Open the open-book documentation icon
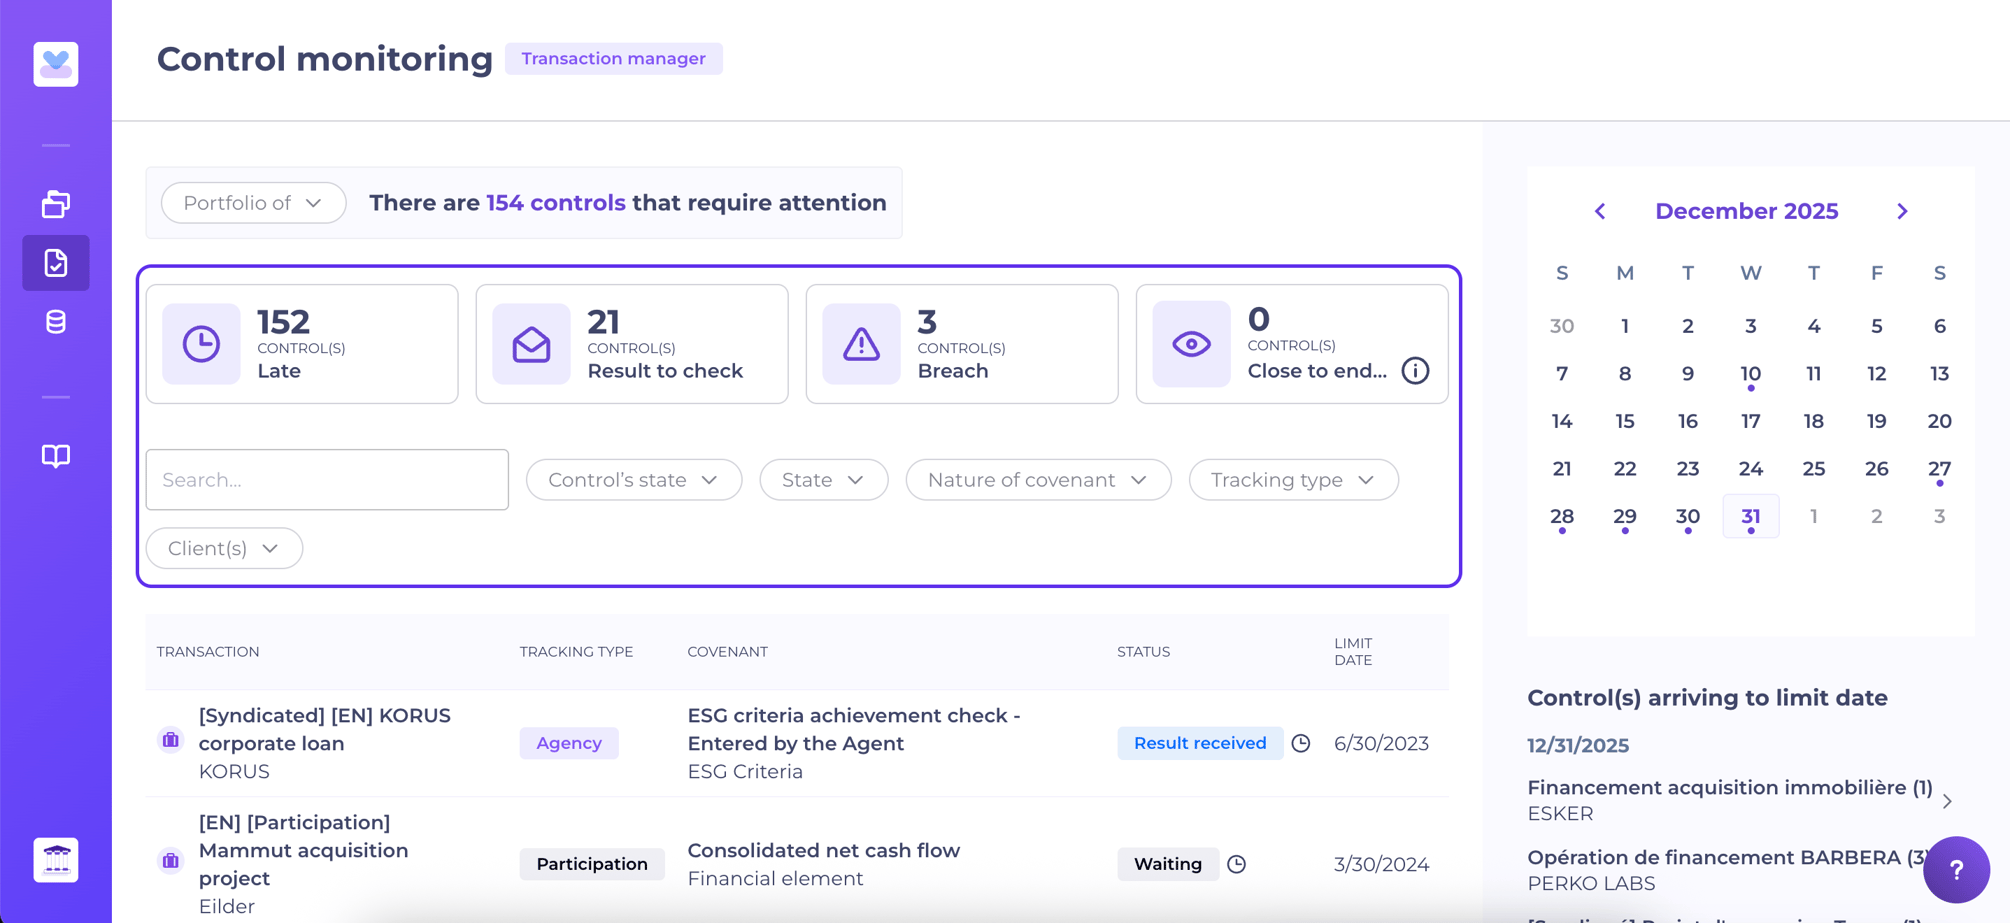This screenshot has height=923, width=2010. pos(56,456)
